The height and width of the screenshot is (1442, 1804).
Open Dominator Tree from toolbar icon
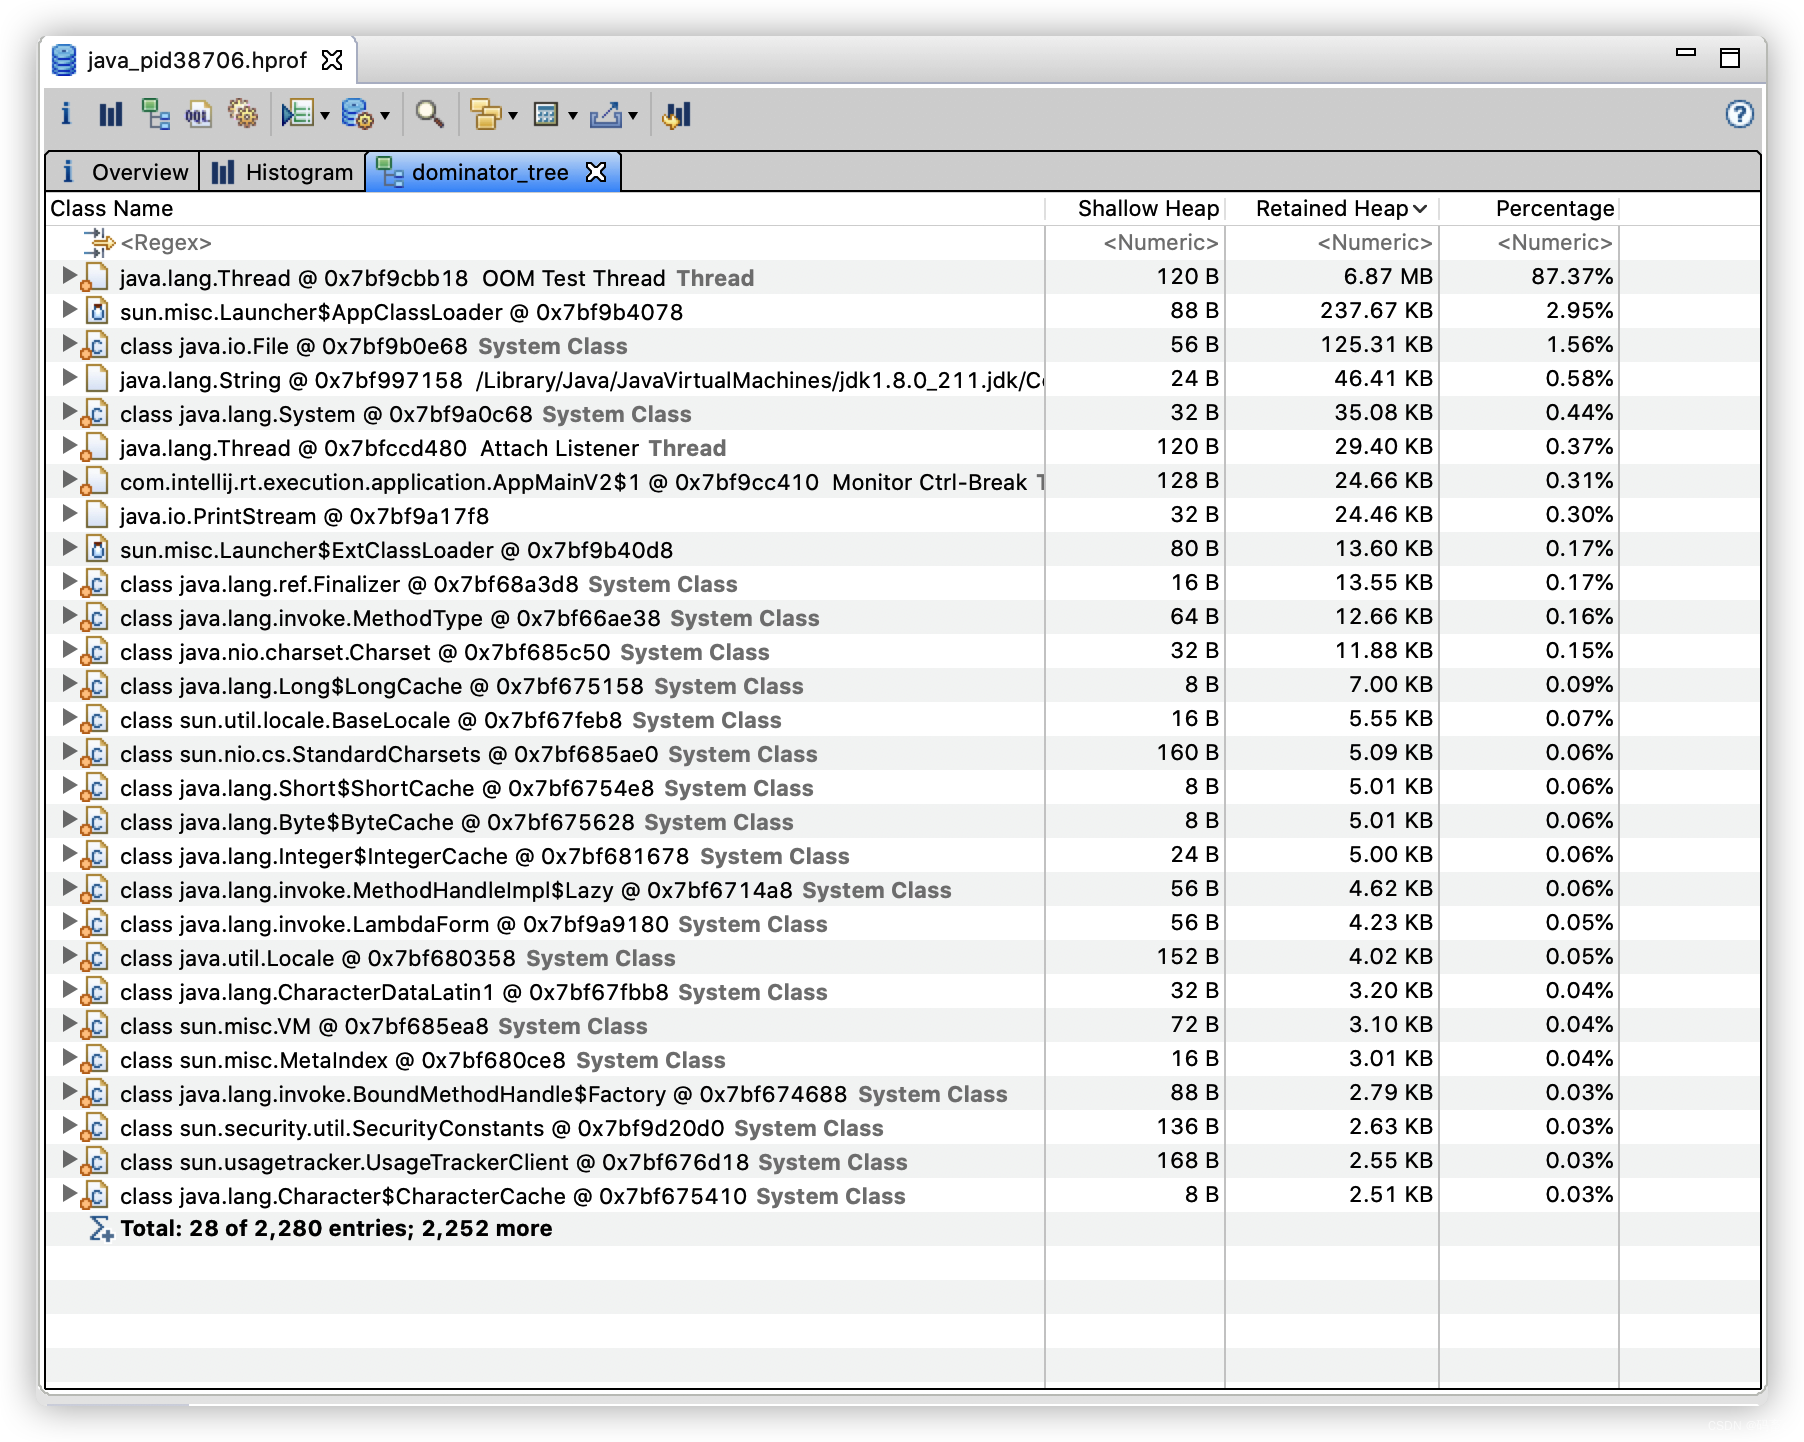tap(155, 114)
